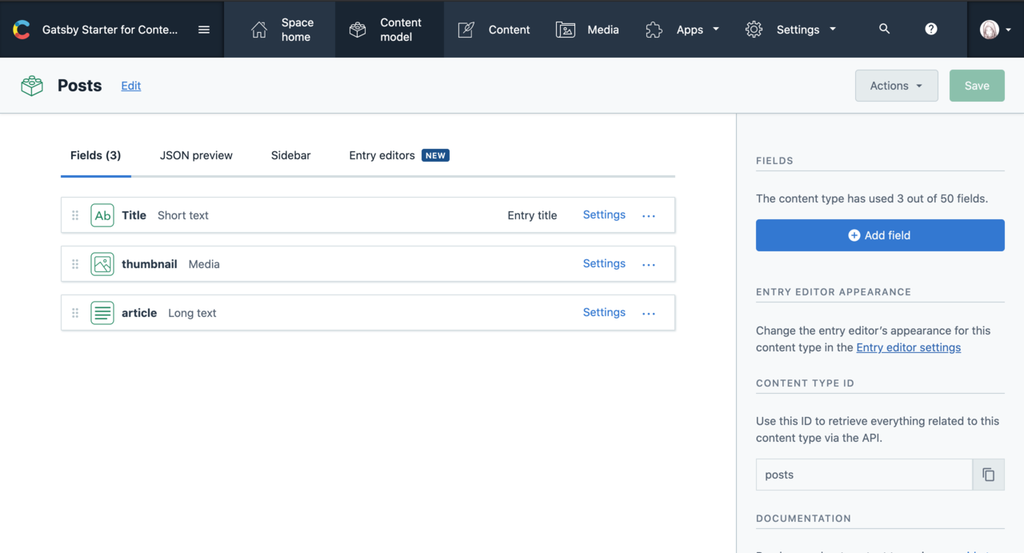The height and width of the screenshot is (553, 1024).
Task: Expand the Settings dropdown in navbar
Action: click(790, 30)
